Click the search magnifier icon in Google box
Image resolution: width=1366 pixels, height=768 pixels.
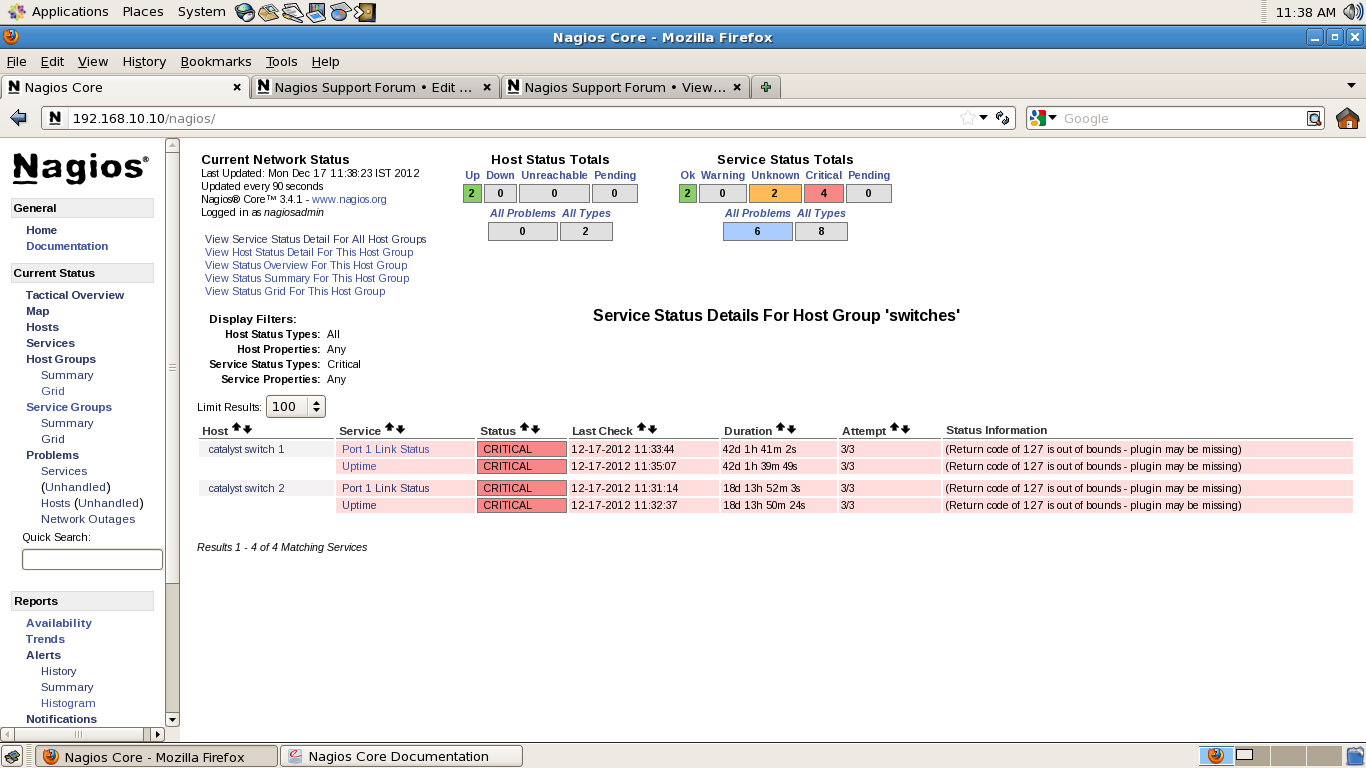[x=1314, y=118]
